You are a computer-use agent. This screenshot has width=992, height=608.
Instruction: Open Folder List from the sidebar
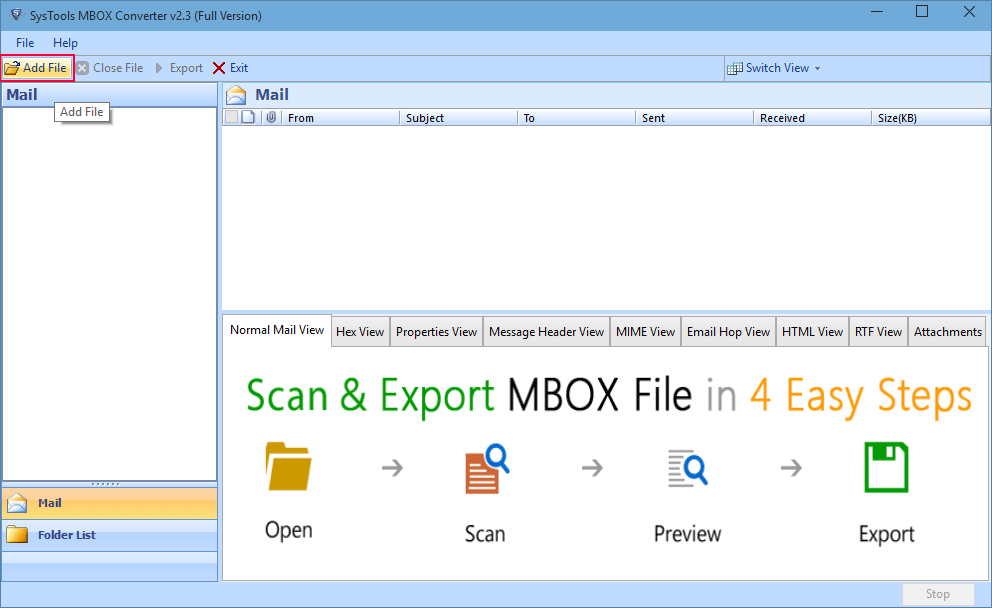coord(66,535)
